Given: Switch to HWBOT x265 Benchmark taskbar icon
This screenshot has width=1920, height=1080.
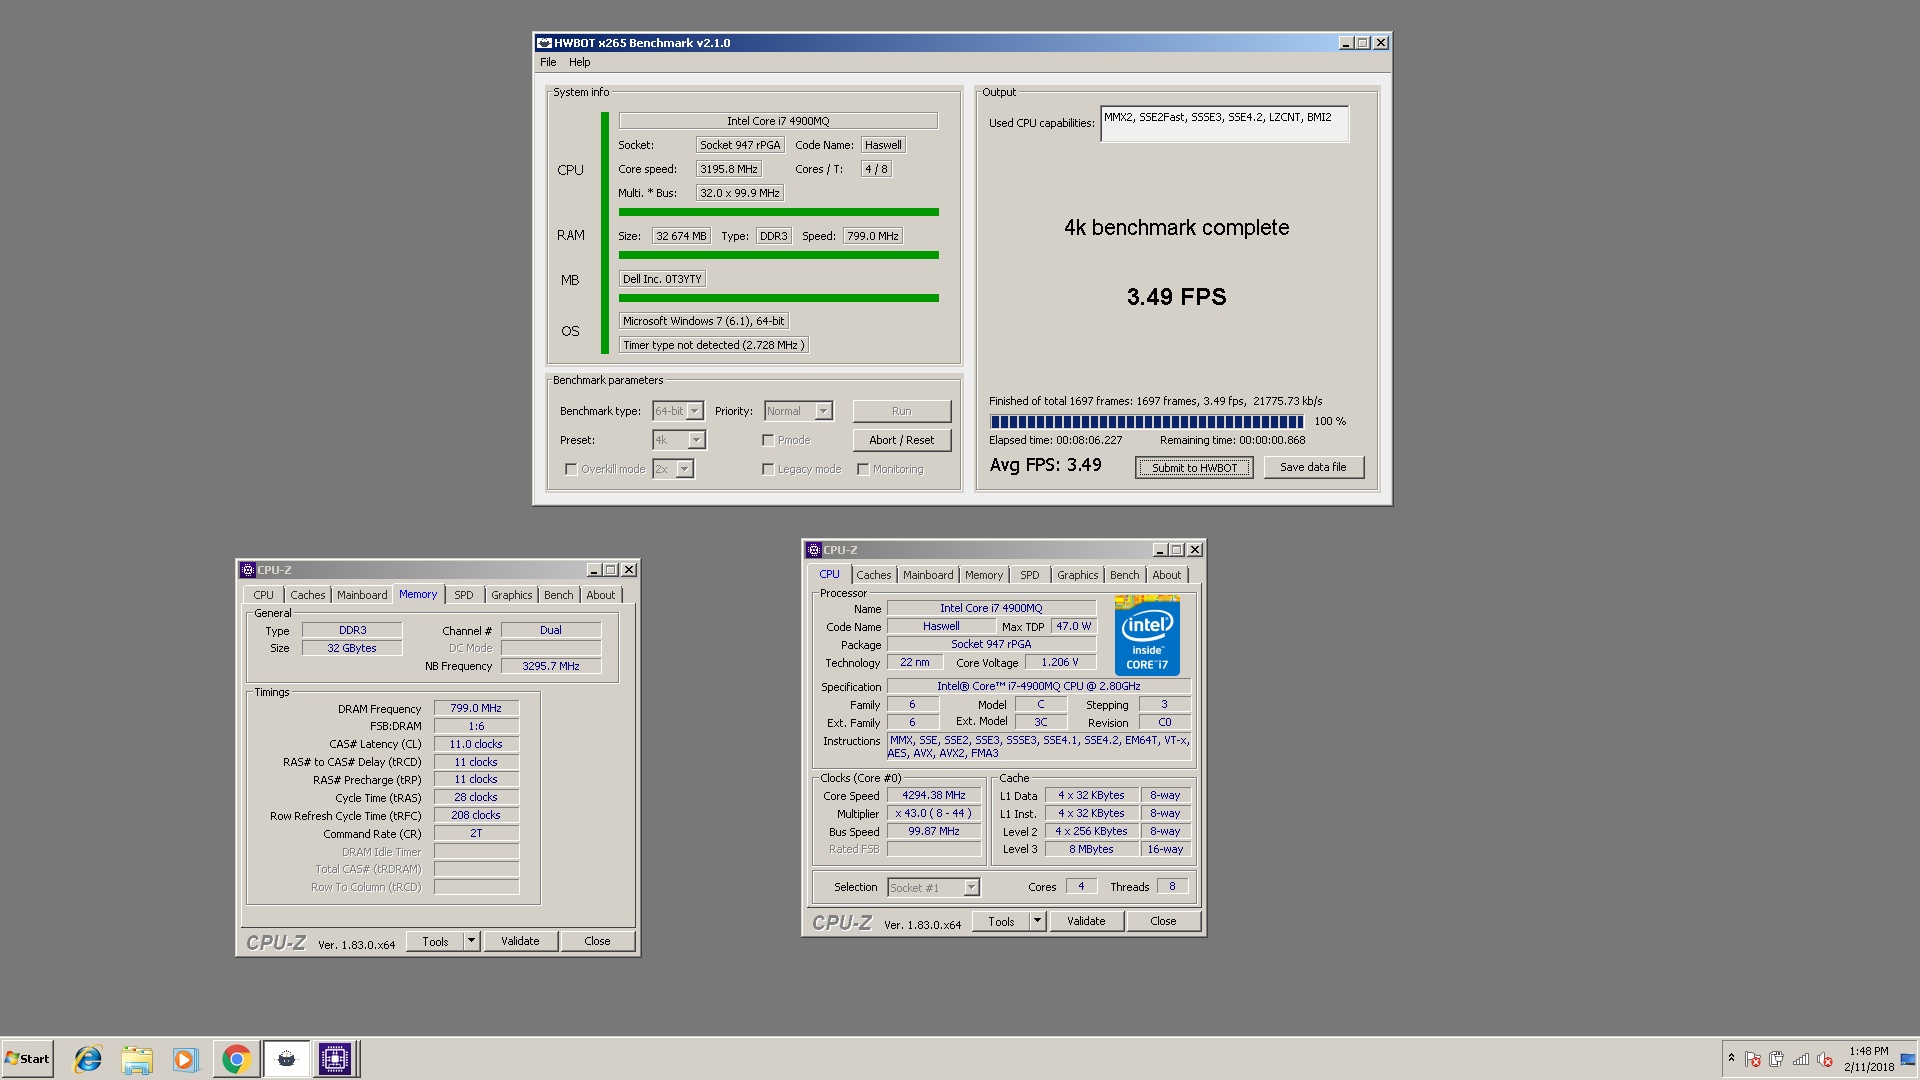Looking at the screenshot, I should 286,1059.
